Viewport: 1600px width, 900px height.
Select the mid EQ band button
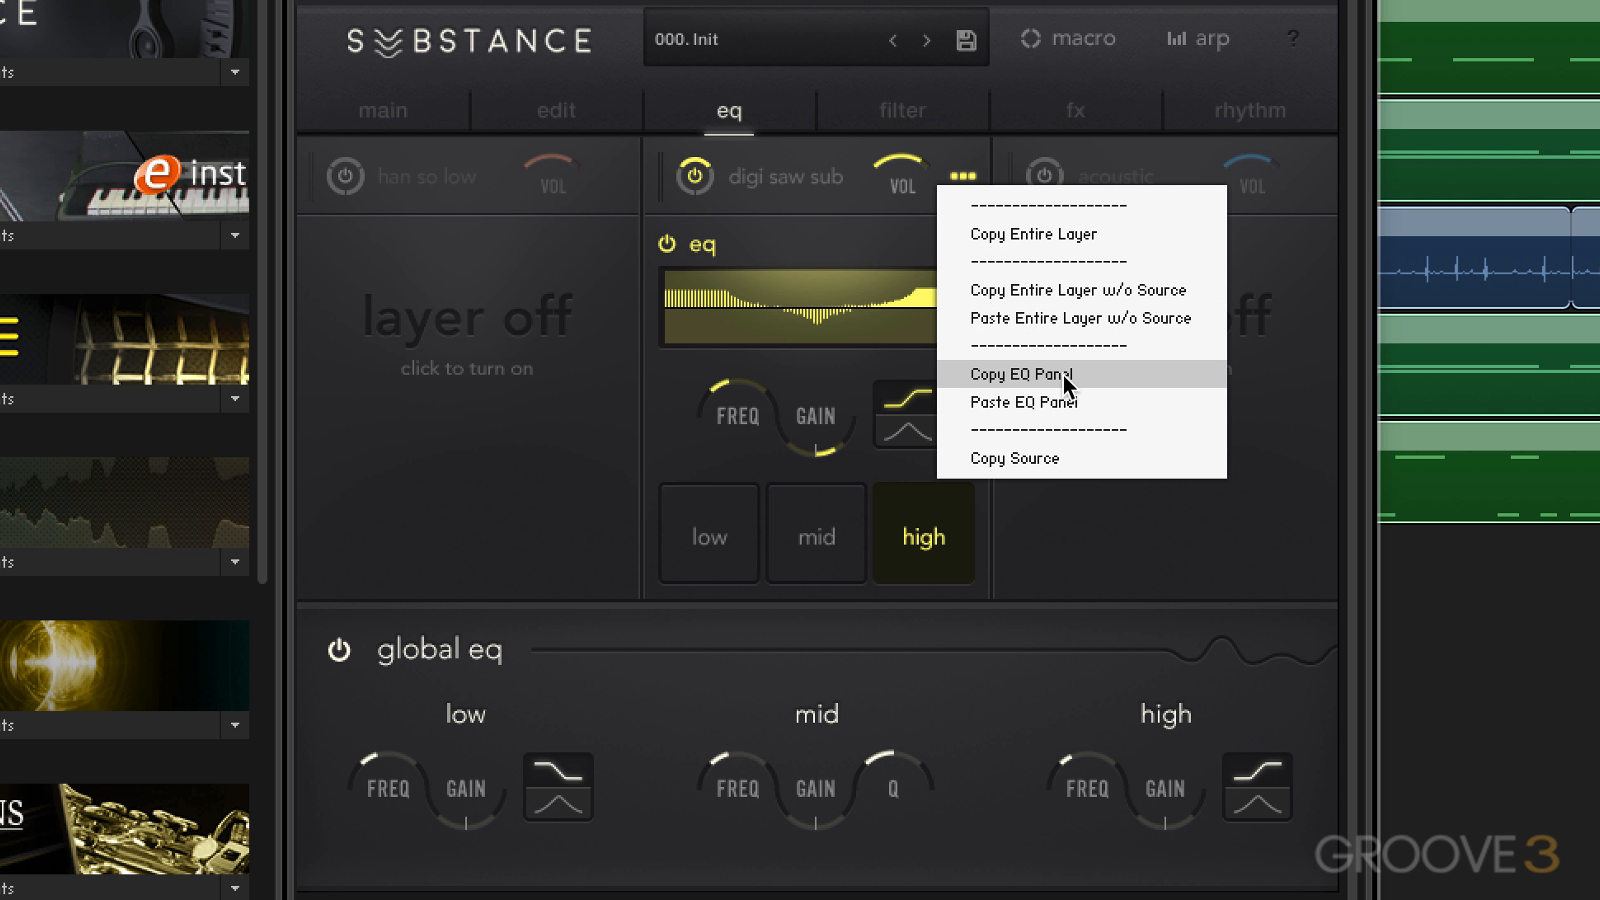click(816, 537)
